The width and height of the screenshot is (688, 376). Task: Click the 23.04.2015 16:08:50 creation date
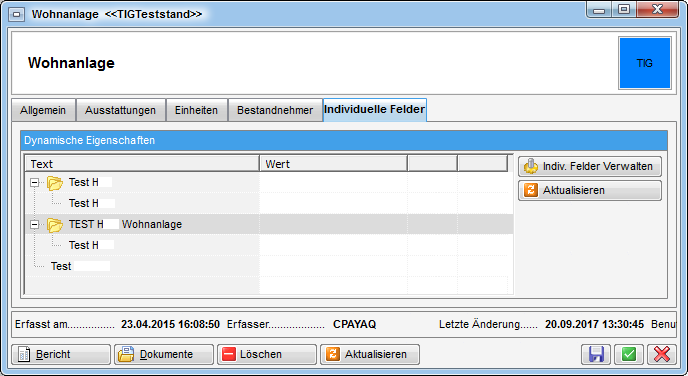[x=170, y=324]
